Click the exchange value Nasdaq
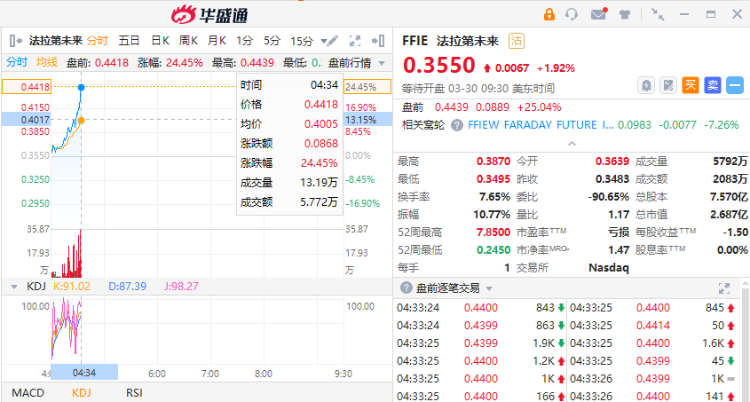This screenshot has width=750, height=402. 608,268
